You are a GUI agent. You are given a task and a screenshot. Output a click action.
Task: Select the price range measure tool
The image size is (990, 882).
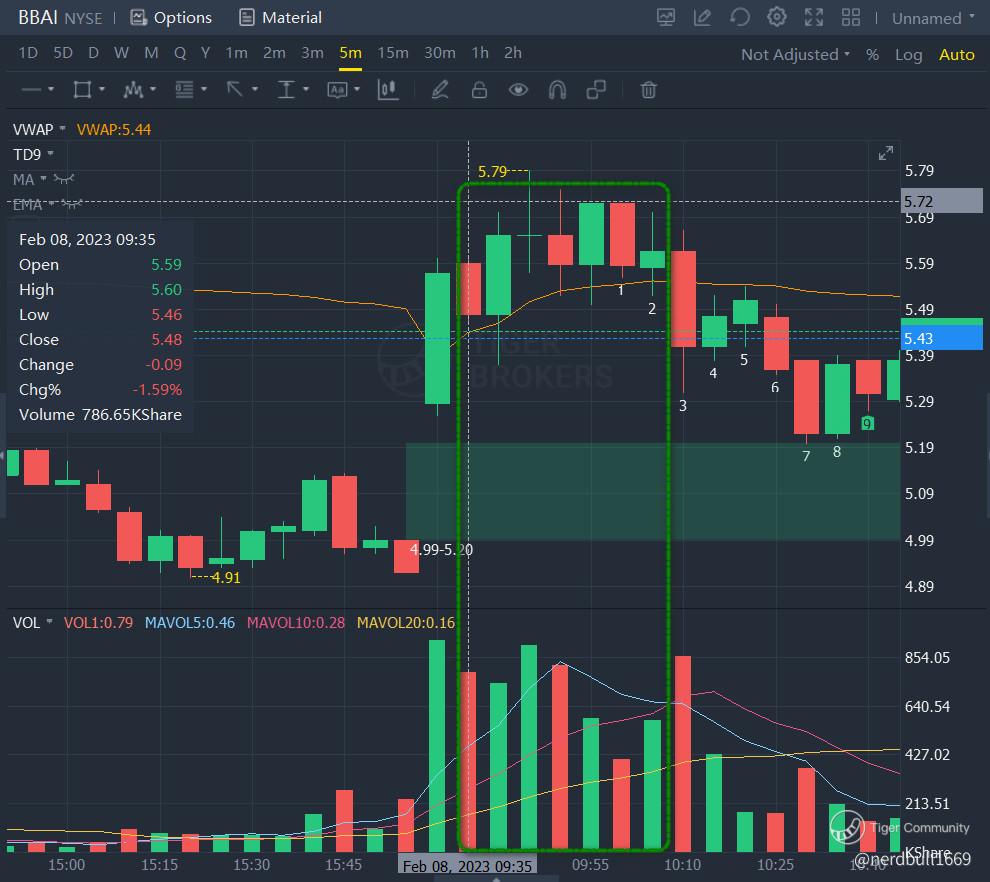coord(286,90)
